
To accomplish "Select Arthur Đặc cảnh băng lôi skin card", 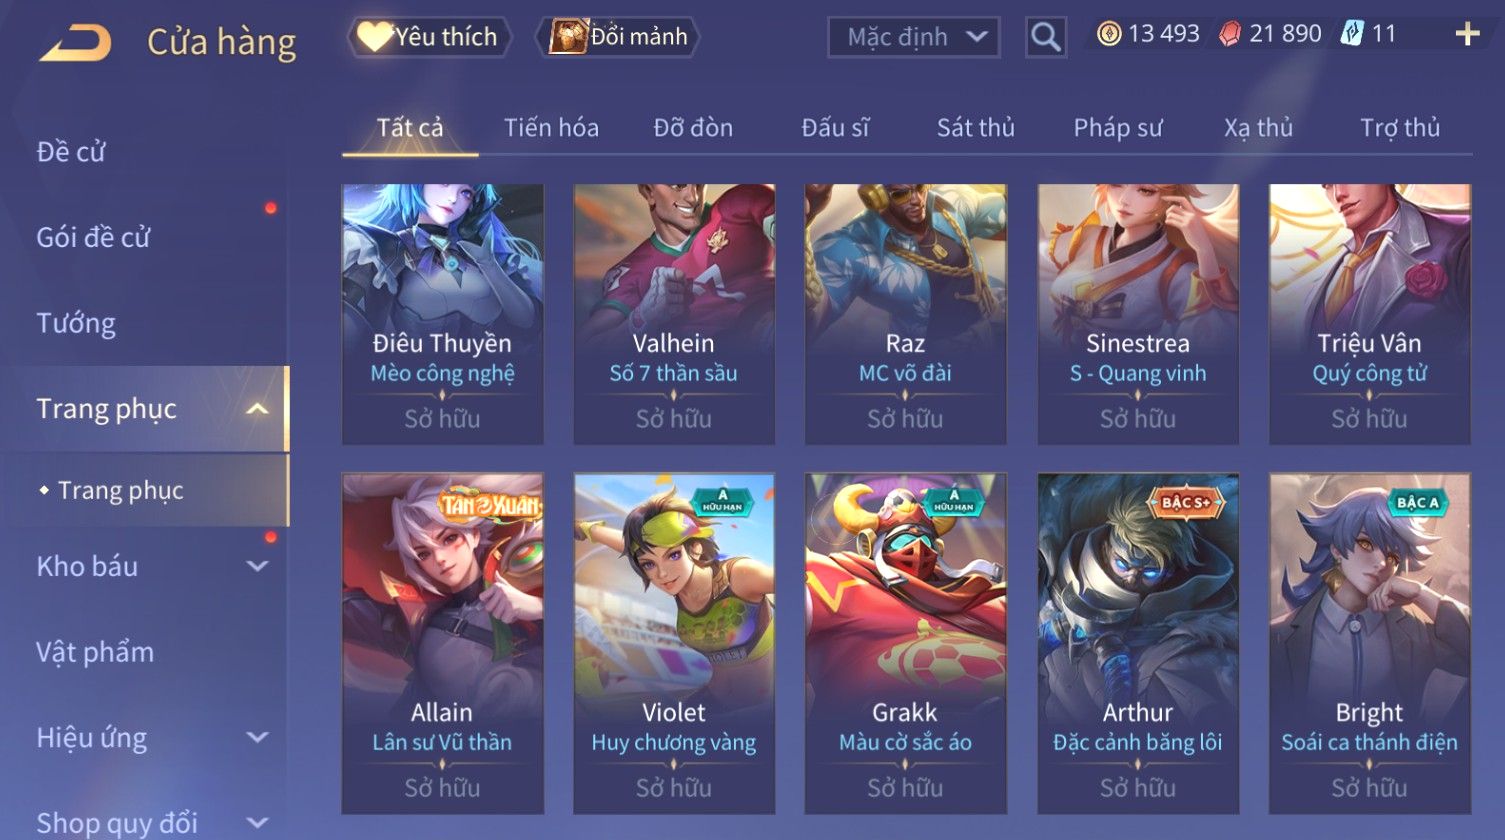I will pos(1138,643).
